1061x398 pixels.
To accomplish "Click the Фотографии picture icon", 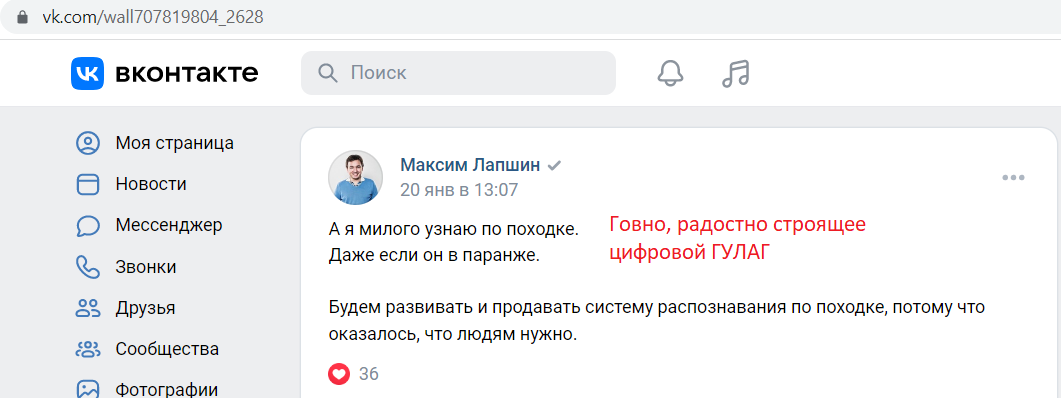I will coord(88,389).
